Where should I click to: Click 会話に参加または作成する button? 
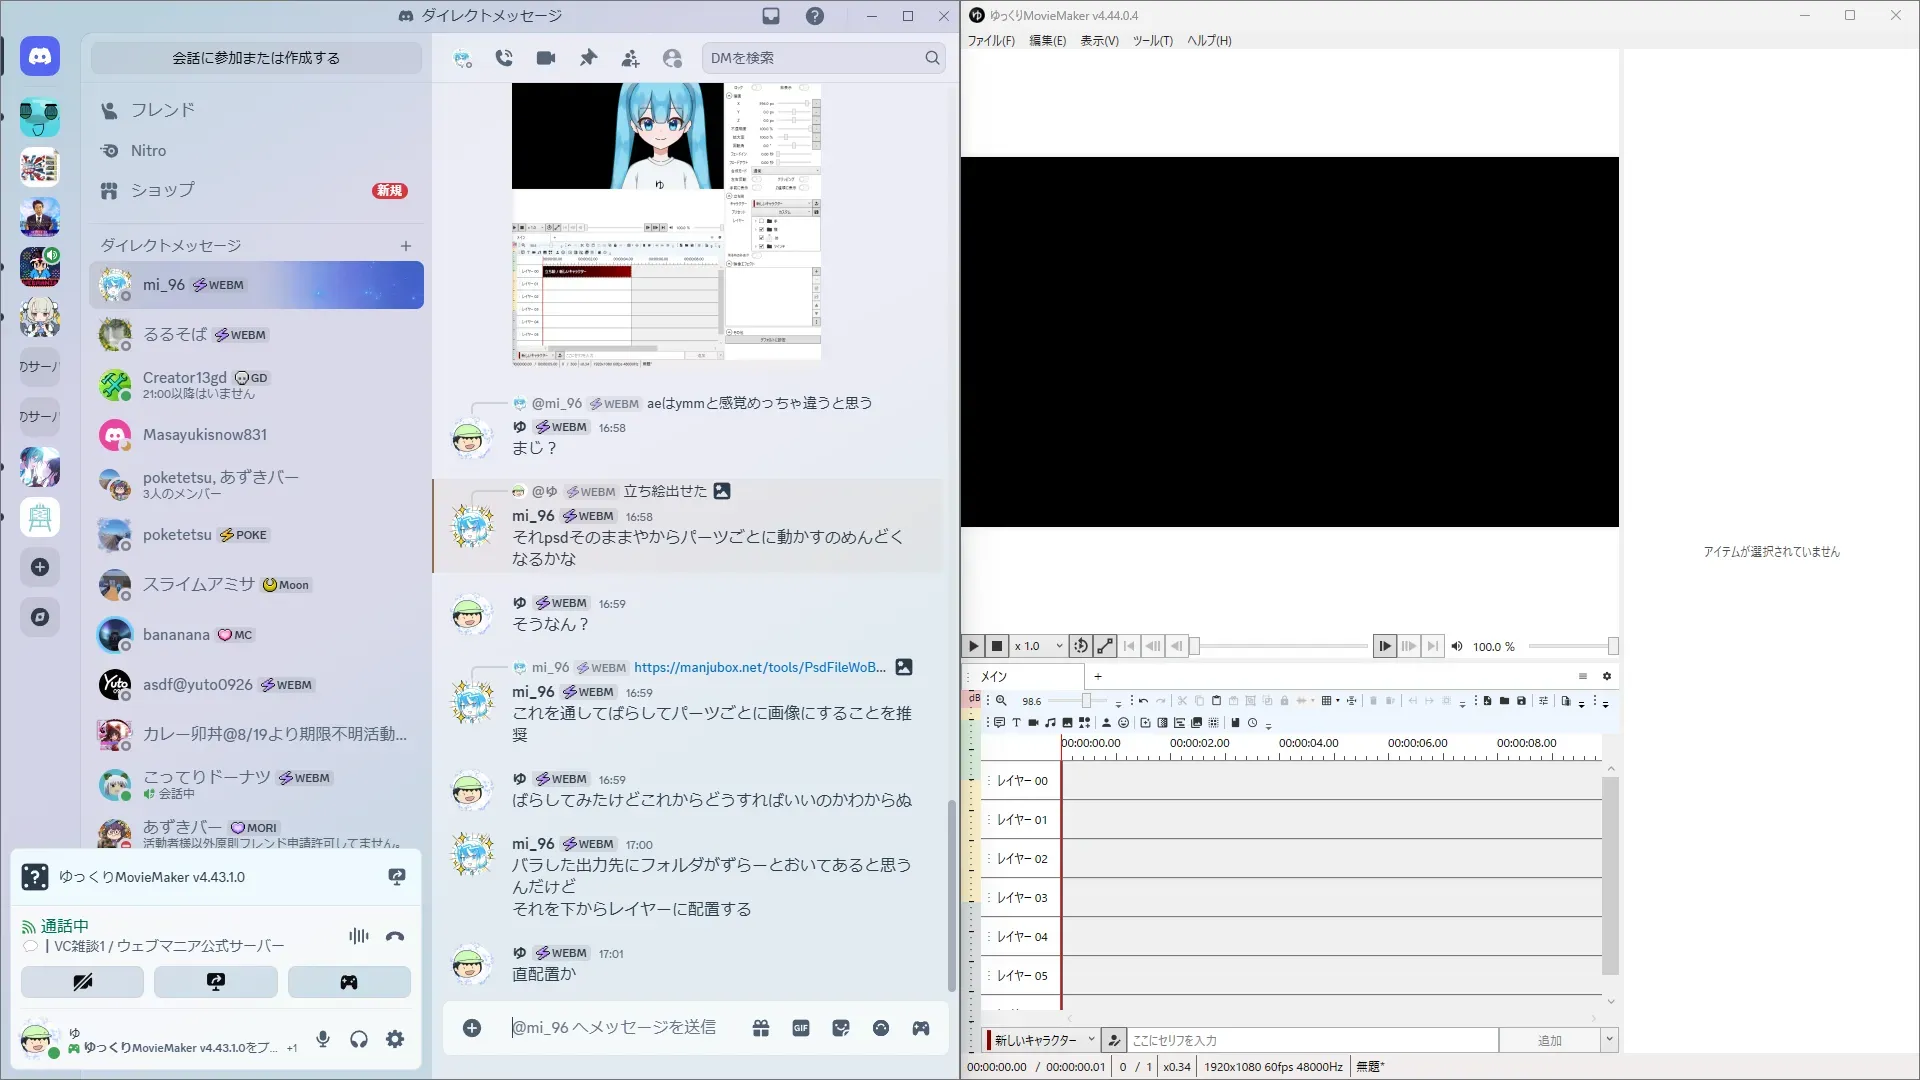coord(256,58)
